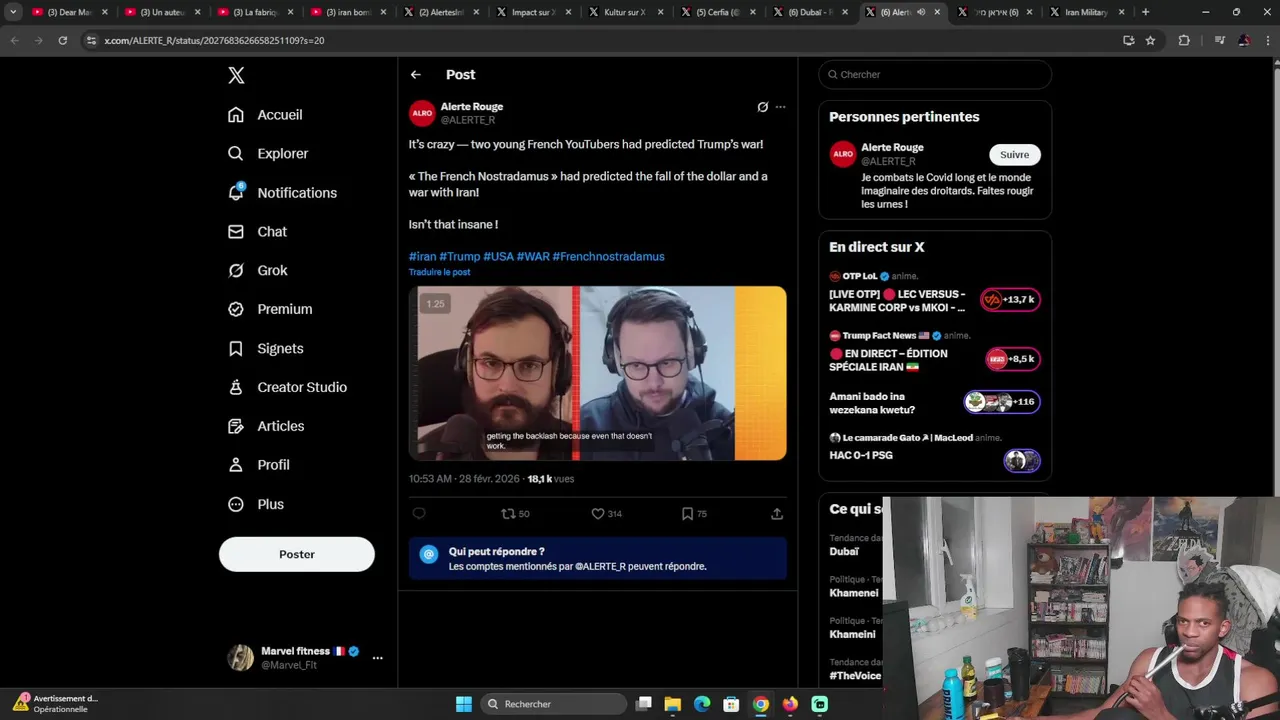Click the #WAR hashtag

tap(533, 257)
